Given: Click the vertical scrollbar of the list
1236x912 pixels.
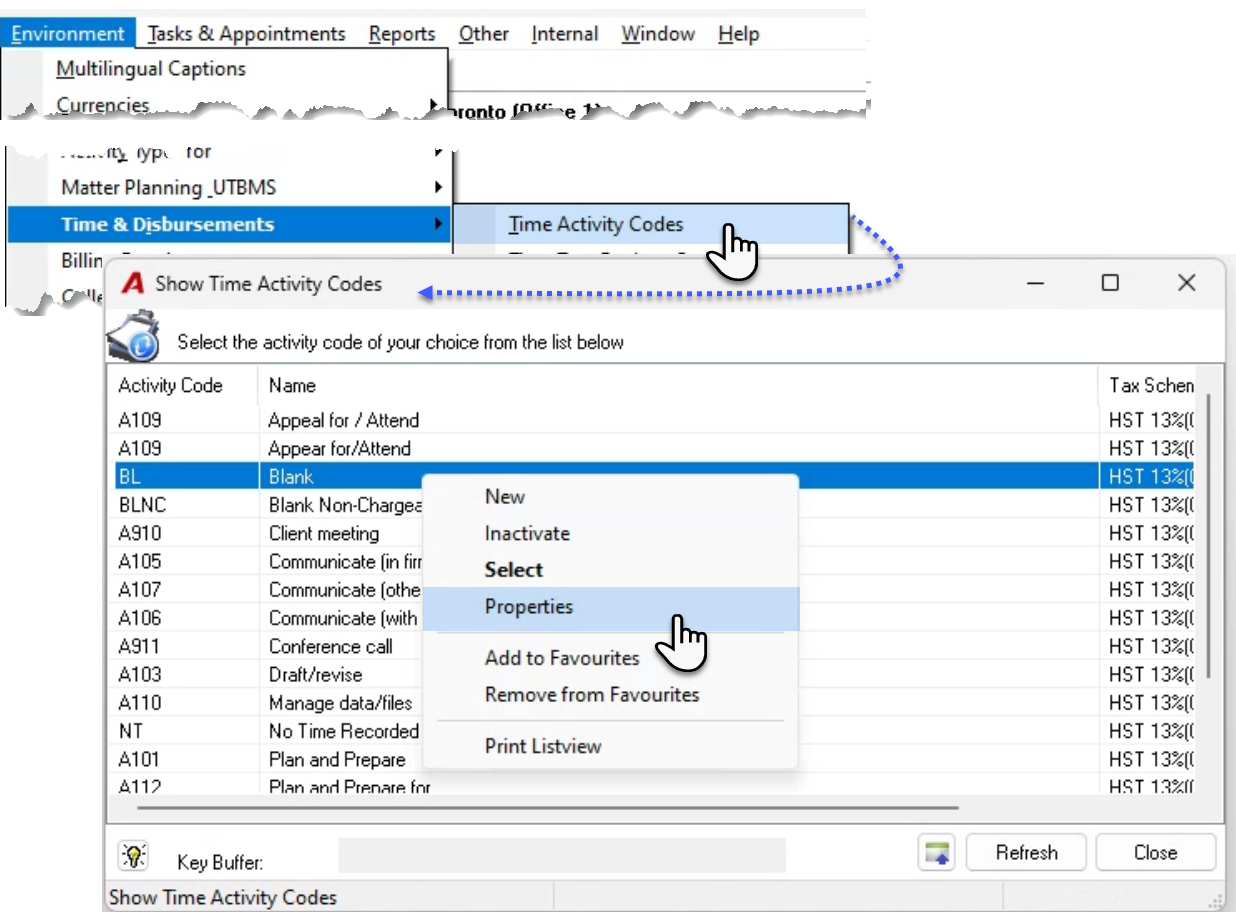Looking at the screenshot, I should point(1209,538).
